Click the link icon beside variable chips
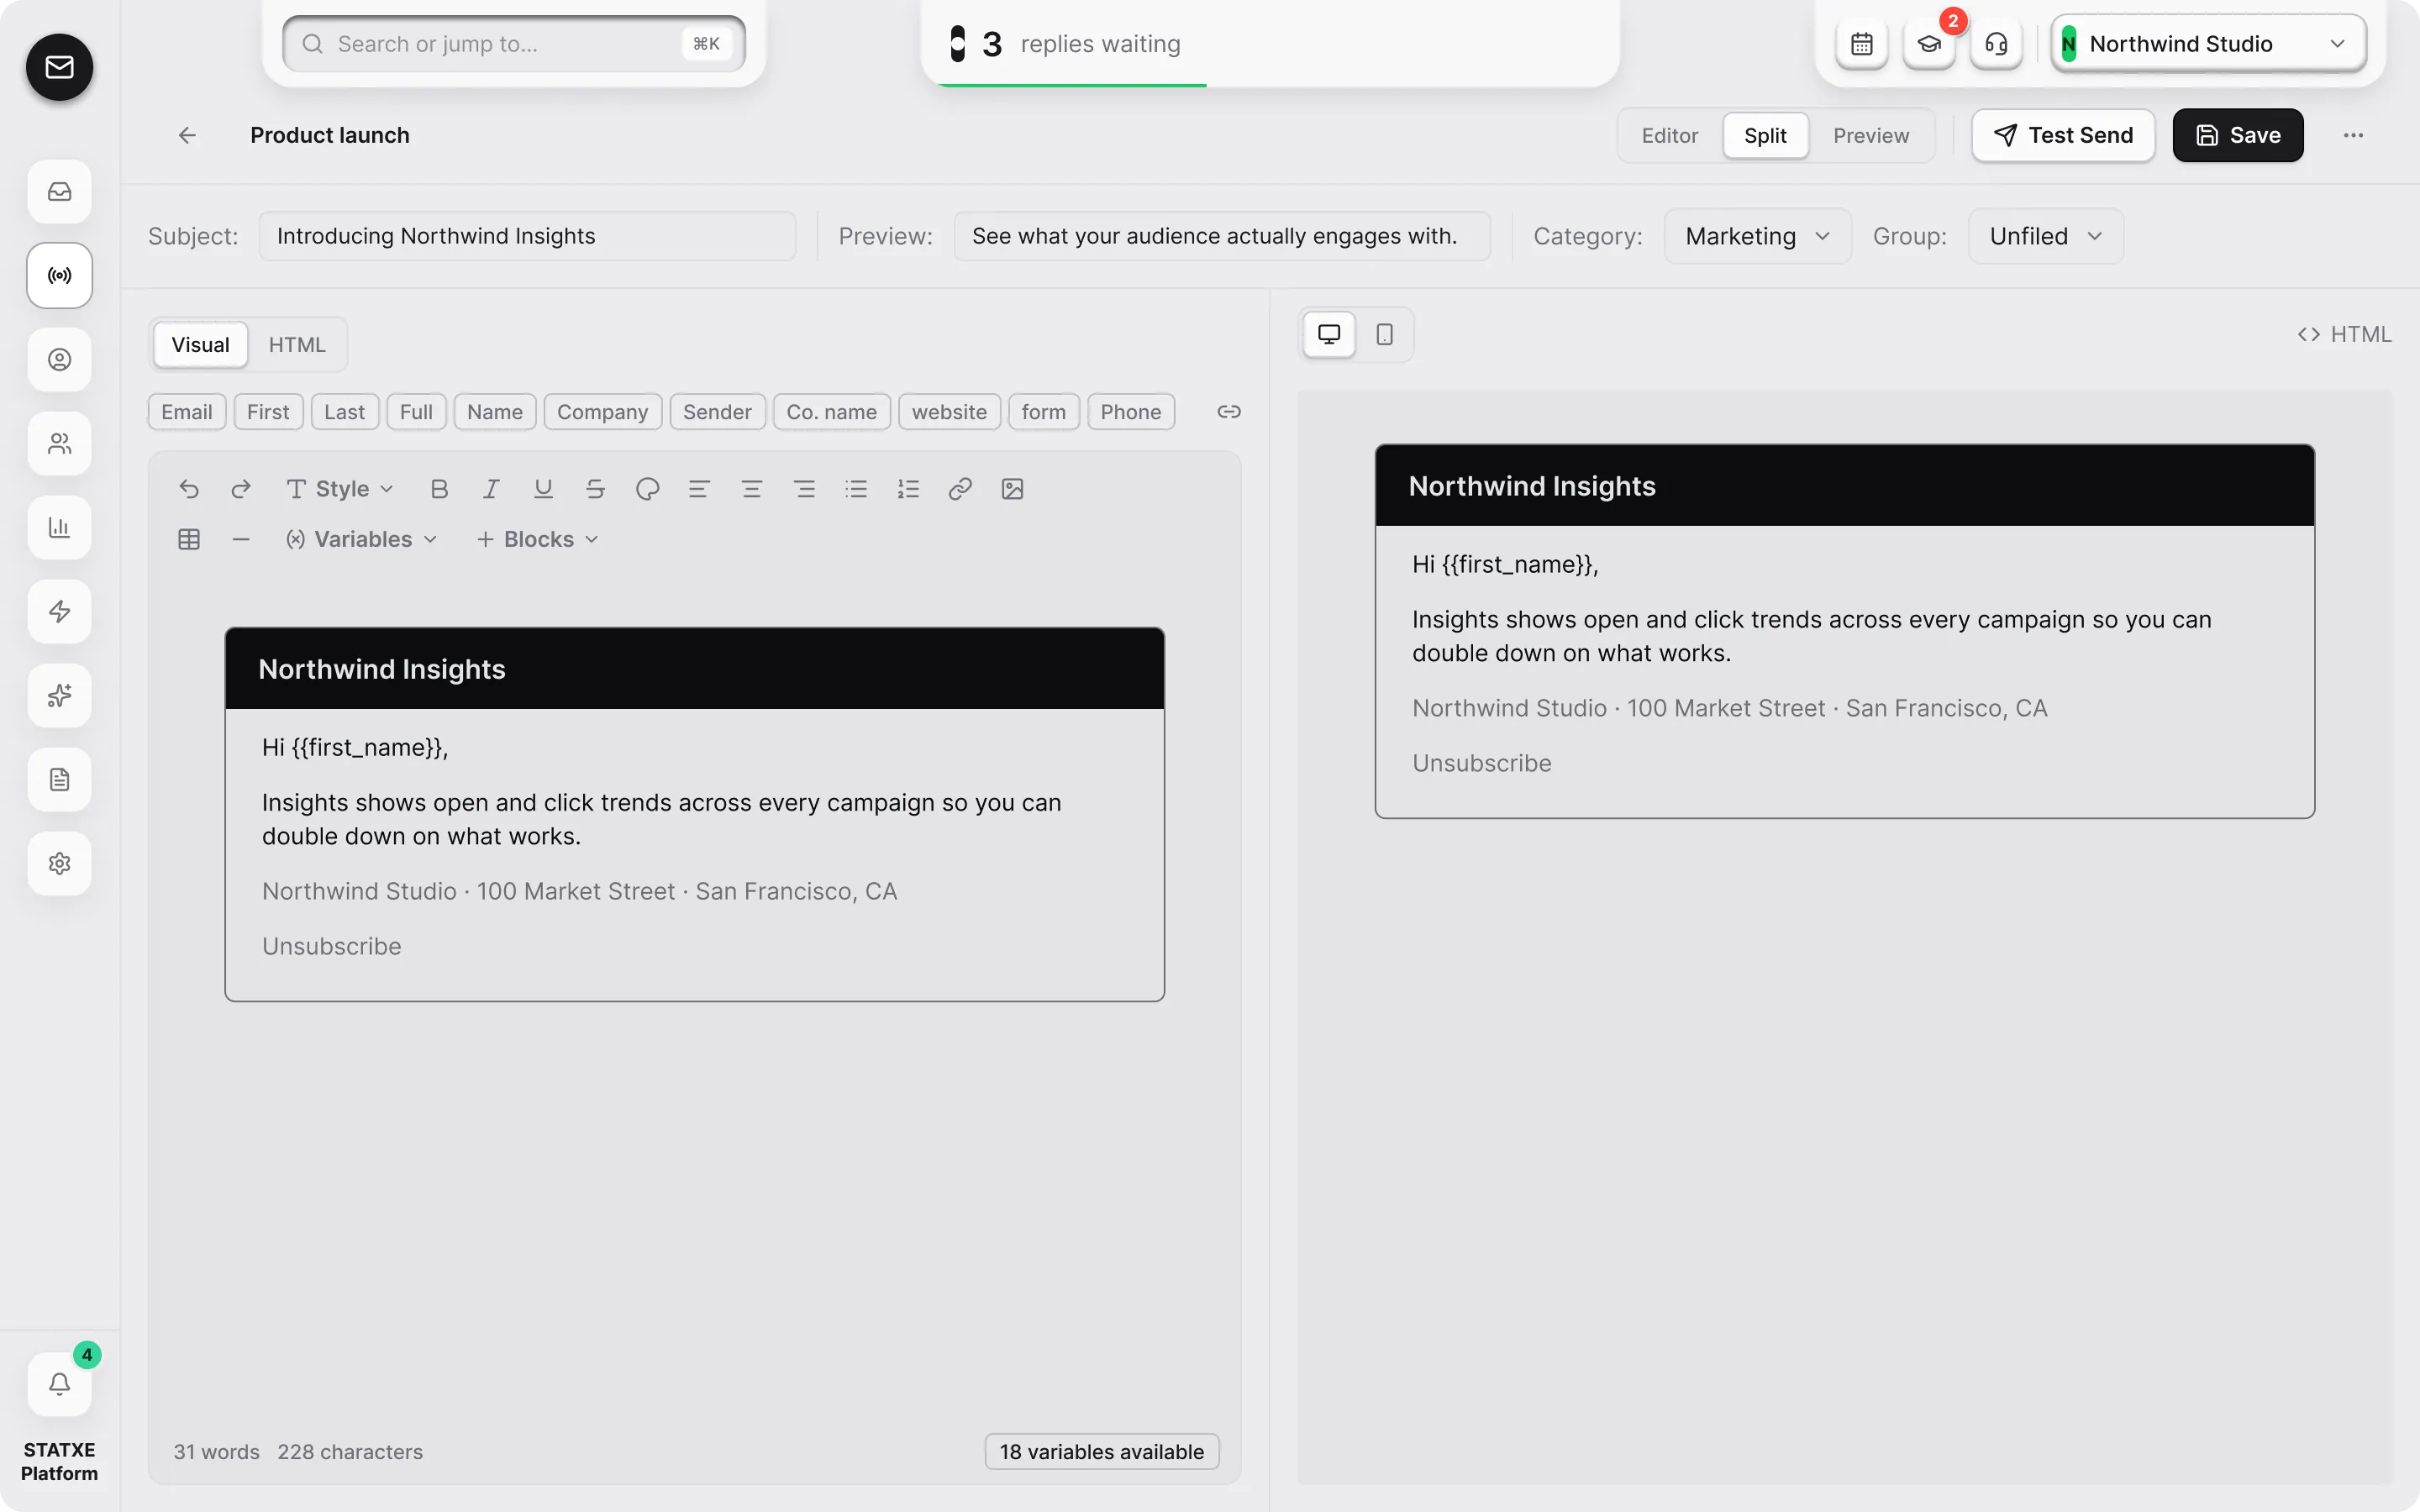 coord(1229,412)
